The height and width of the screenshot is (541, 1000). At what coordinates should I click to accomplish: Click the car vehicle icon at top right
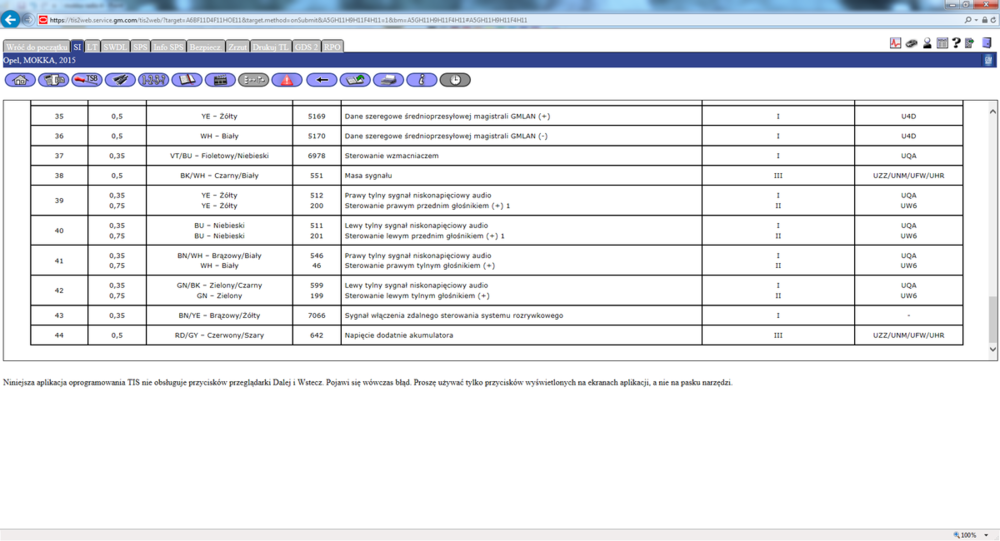point(912,44)
